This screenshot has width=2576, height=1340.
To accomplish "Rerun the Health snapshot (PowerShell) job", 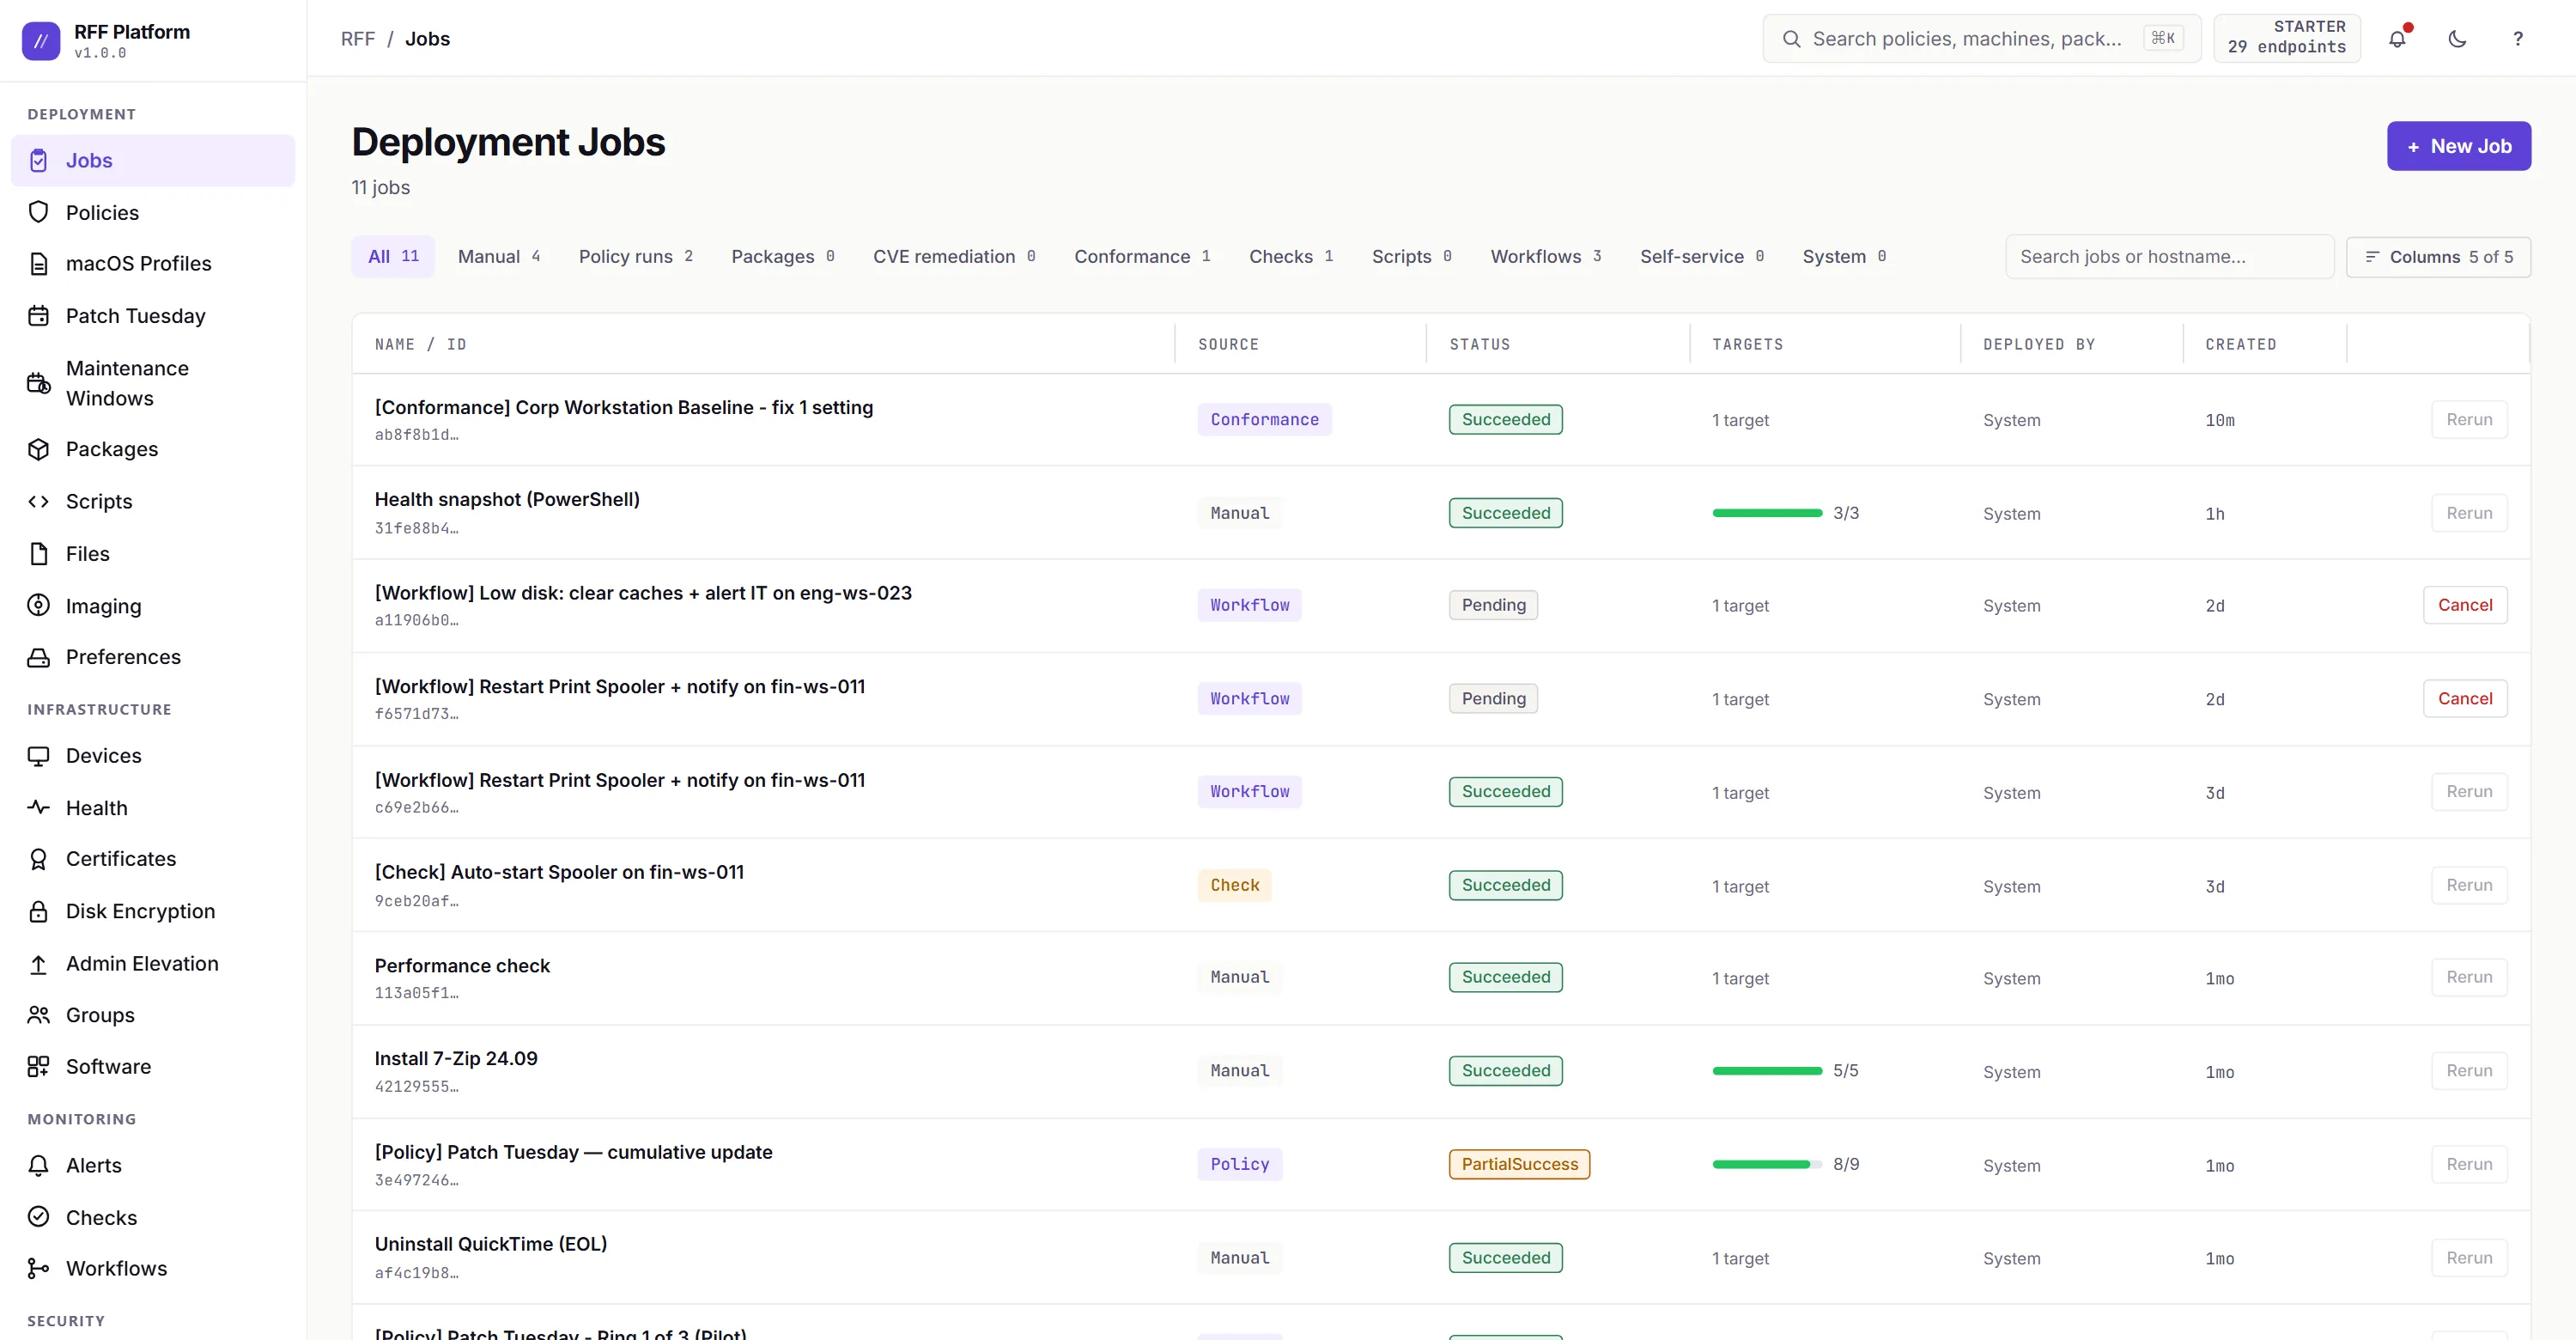I will (2468, 513).
